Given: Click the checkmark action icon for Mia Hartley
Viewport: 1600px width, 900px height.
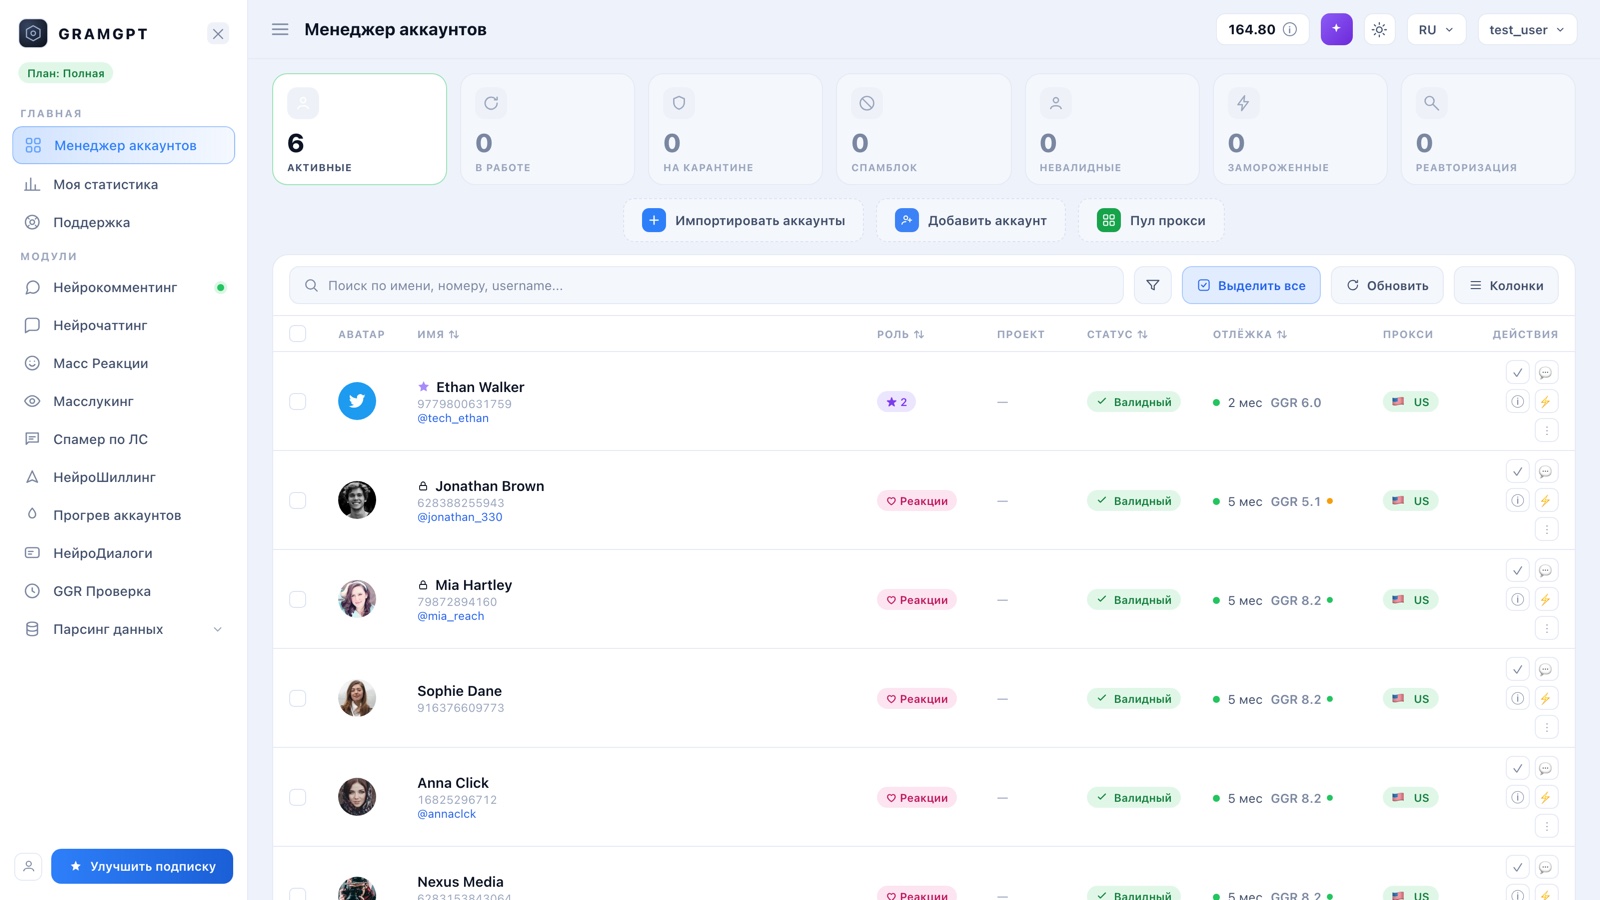Looking at the screenshot, I should click(x=1518, y=571).
